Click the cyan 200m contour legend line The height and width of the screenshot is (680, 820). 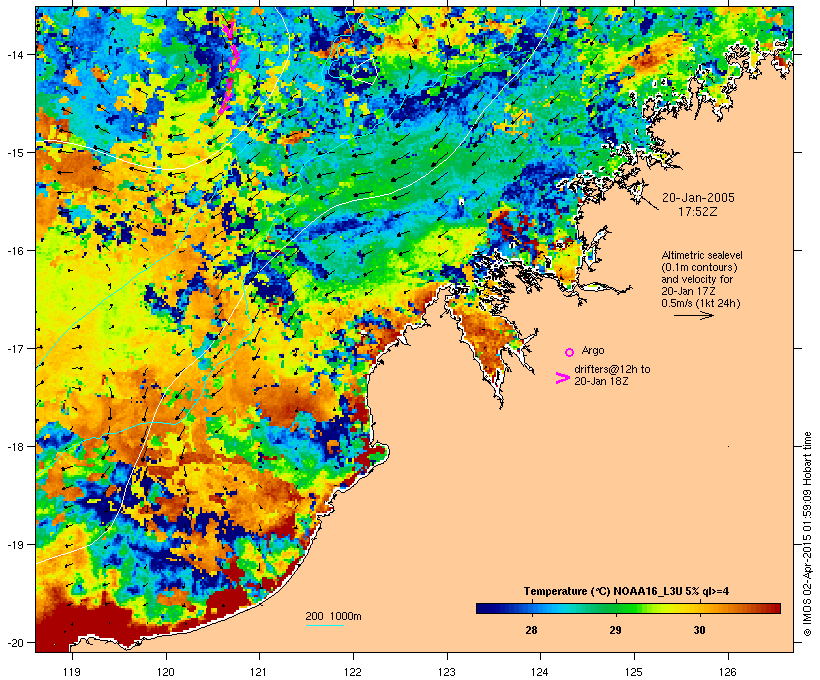pos(324,626)
